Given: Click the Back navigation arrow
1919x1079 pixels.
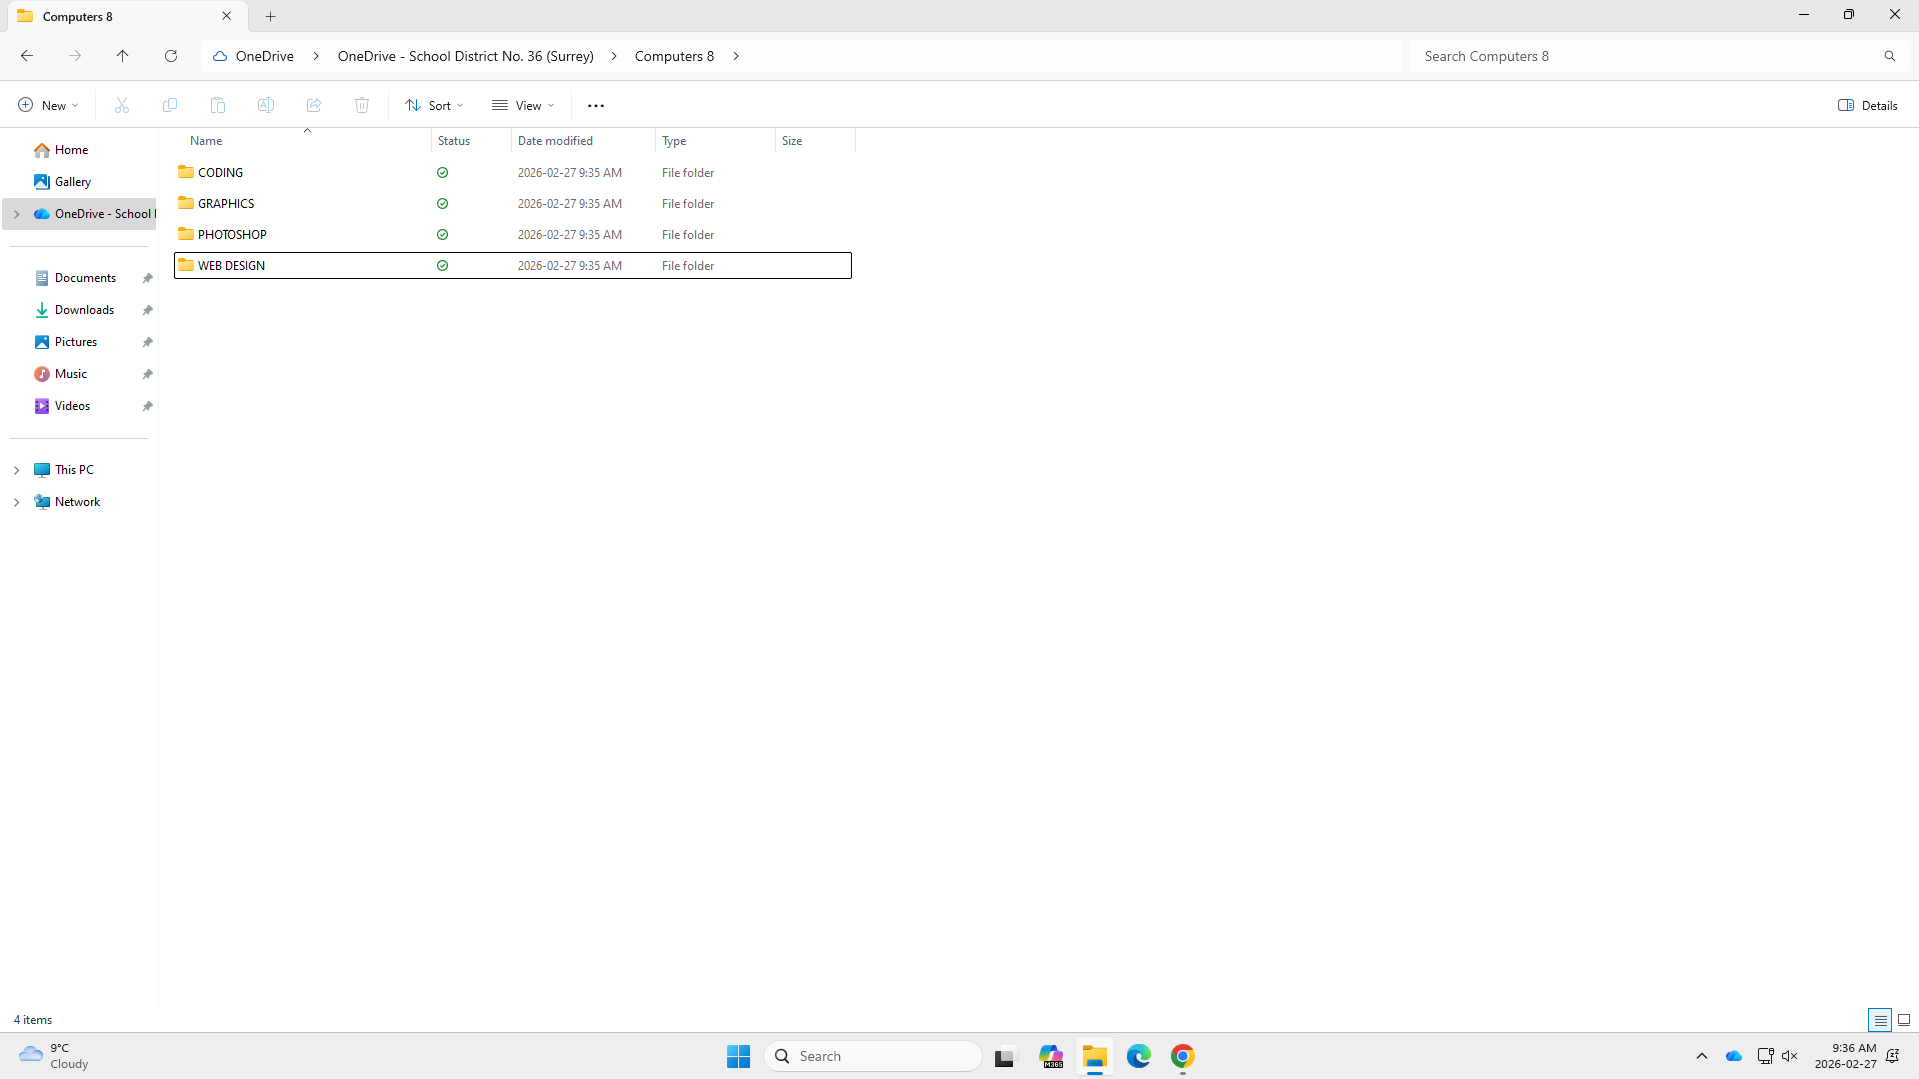Looking at the screenshot, I should point(27,56).
